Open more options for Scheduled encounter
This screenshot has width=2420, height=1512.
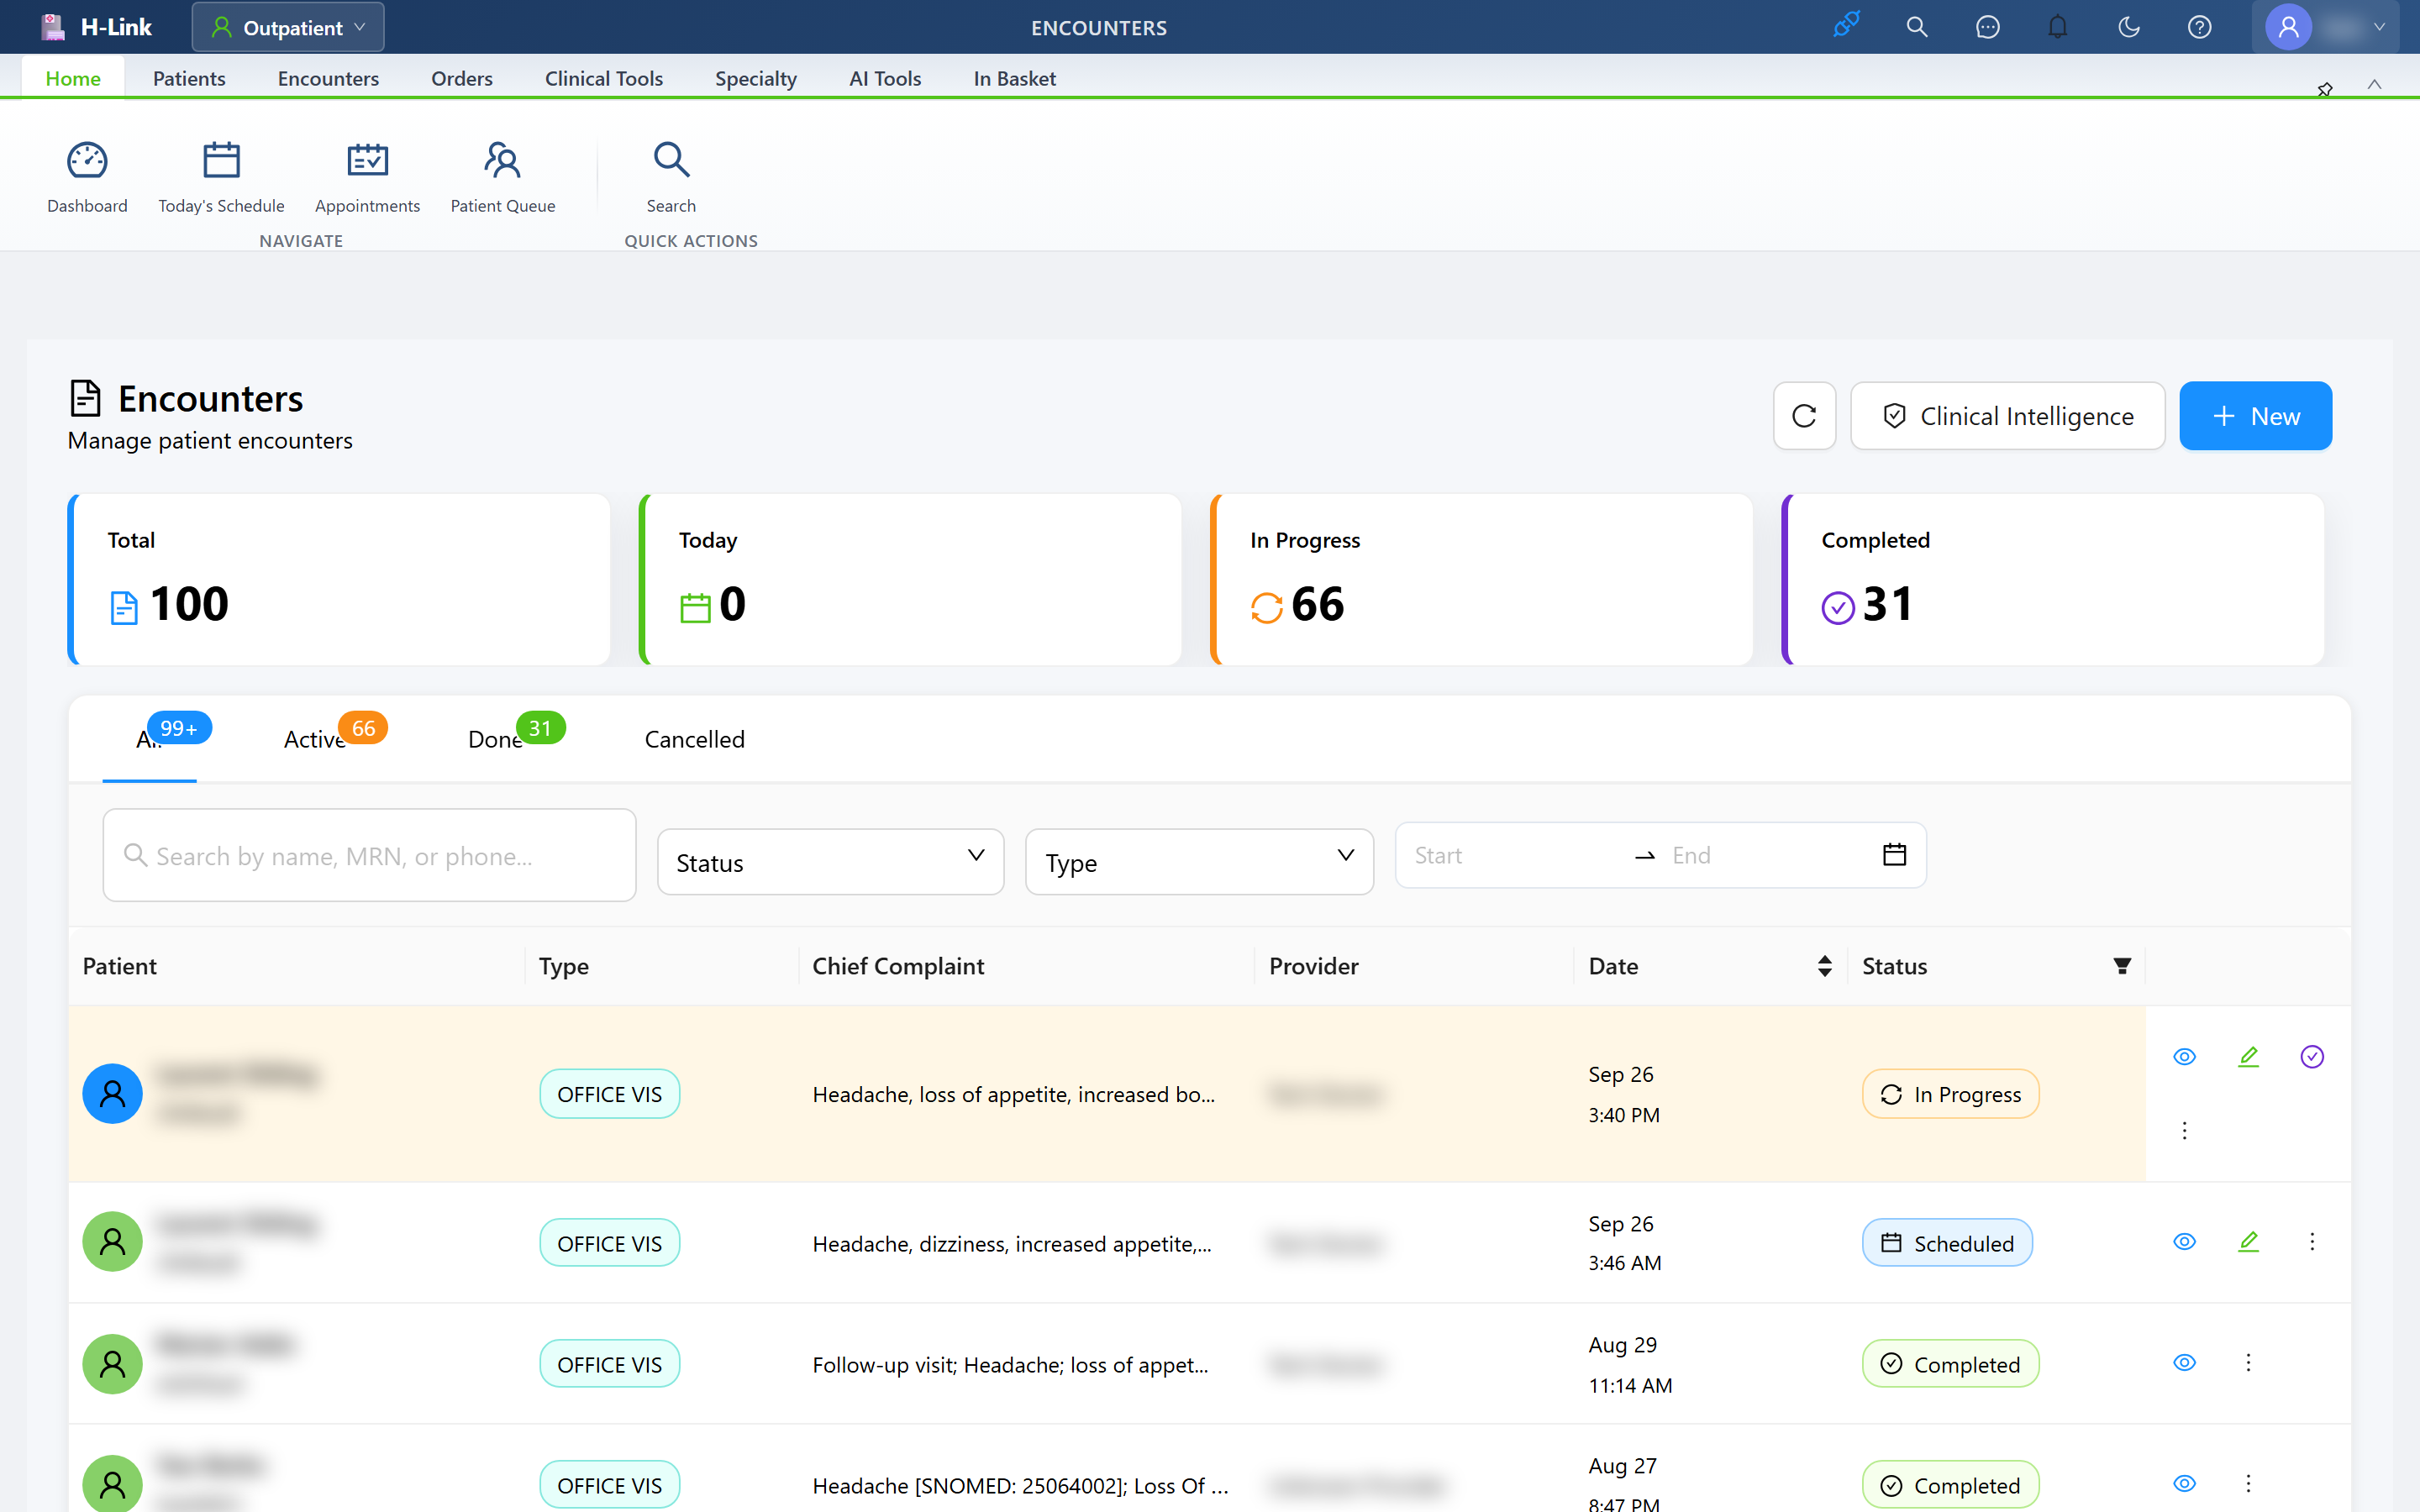pyautogui.click(x=2312, y=1242)
